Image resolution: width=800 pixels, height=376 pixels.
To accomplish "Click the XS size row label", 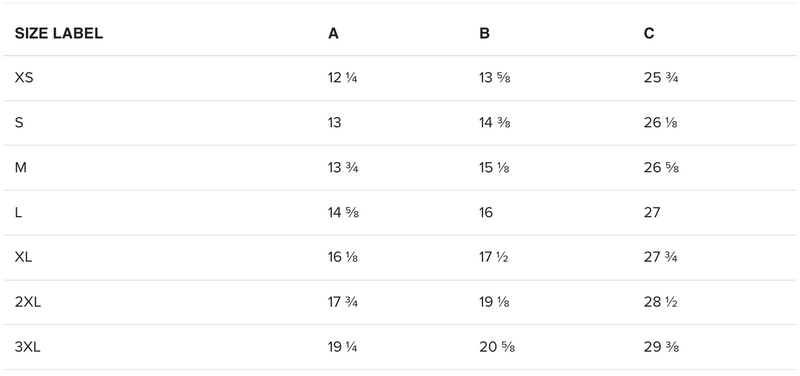I will click(24, 78).
